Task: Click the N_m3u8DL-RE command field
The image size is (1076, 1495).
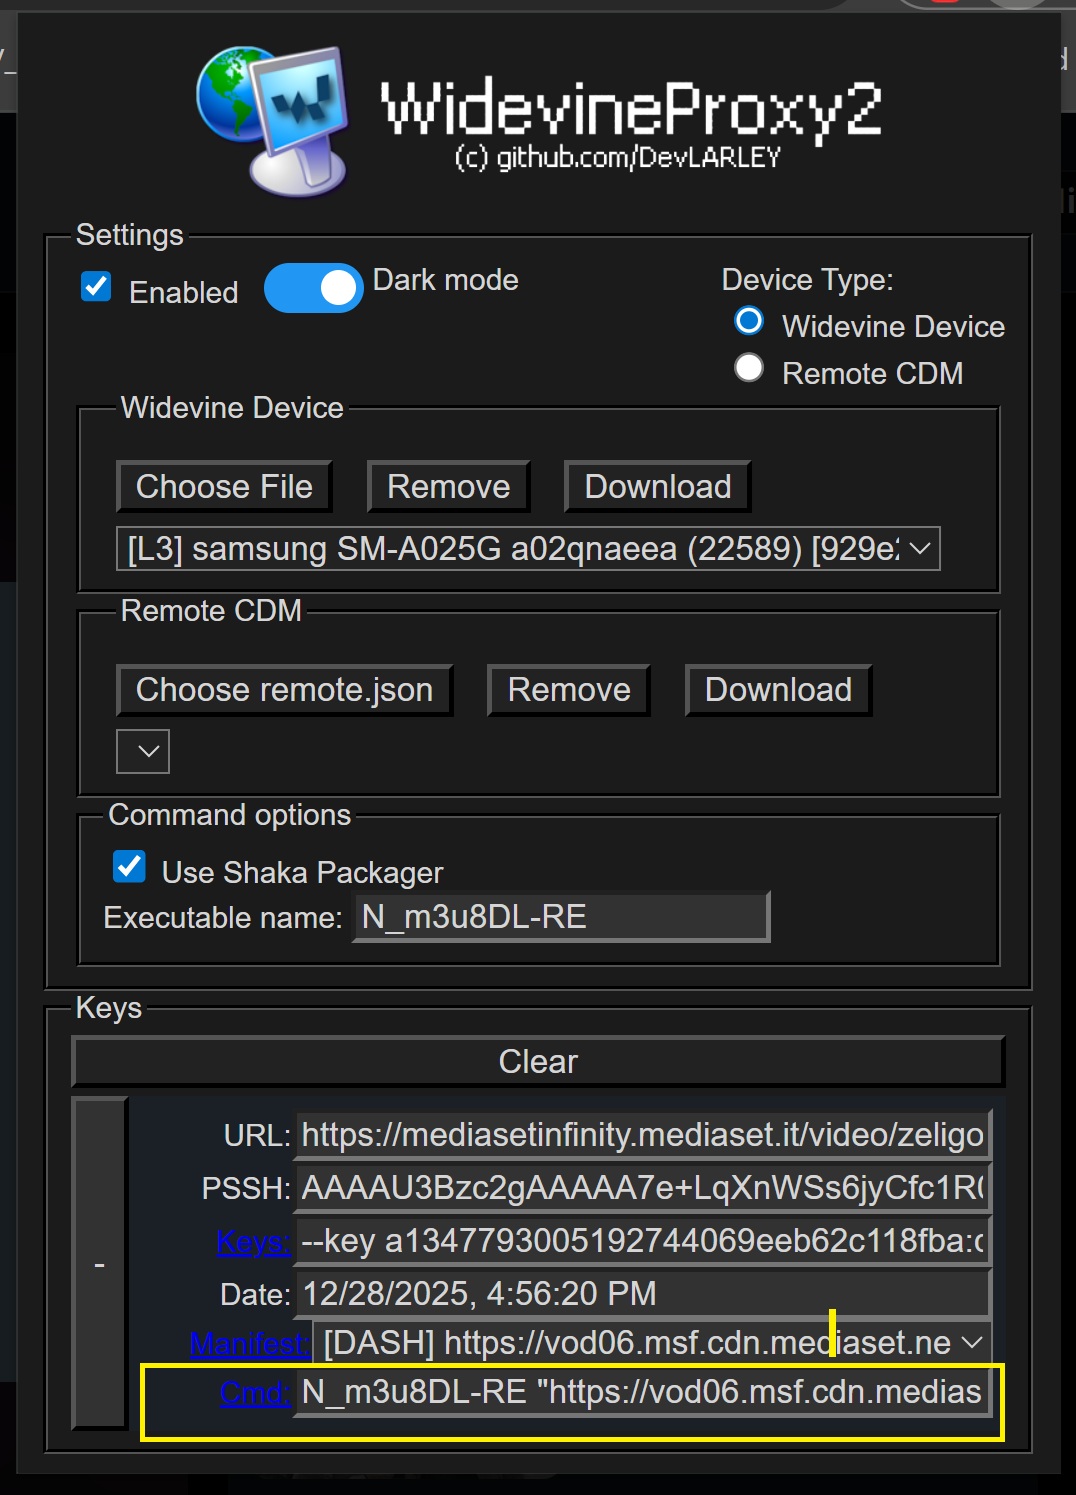Action: 643,1392
